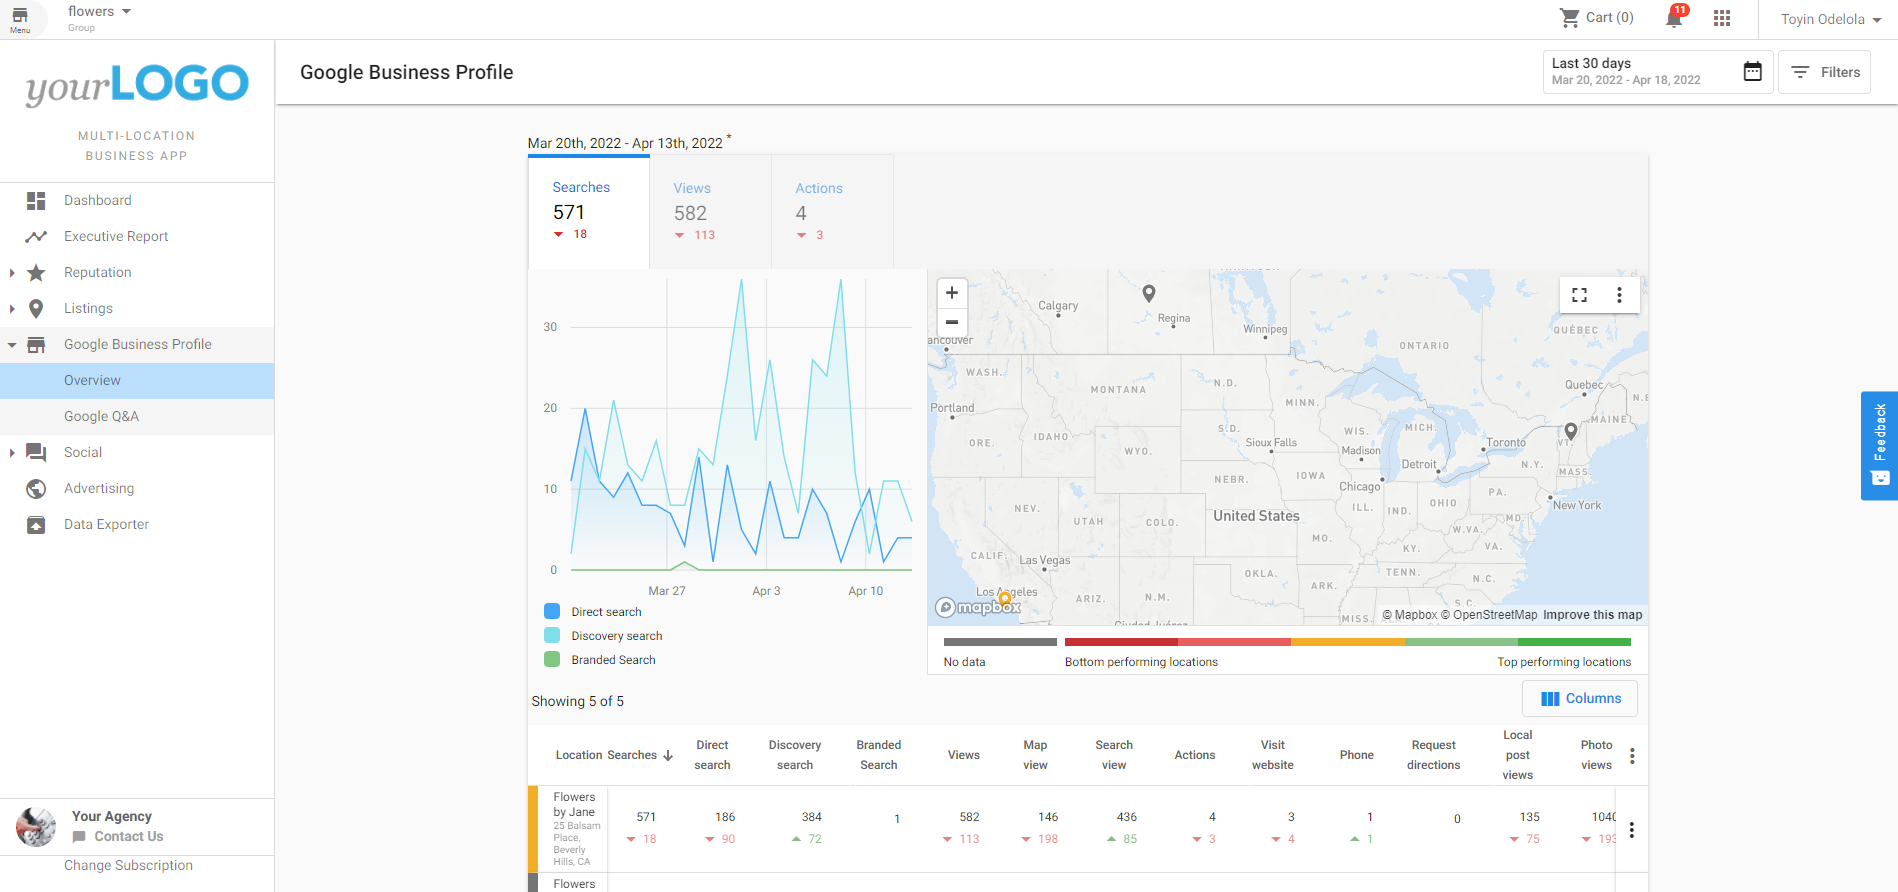
Task: Click Change Subscription link
Action: pos(128,865)
